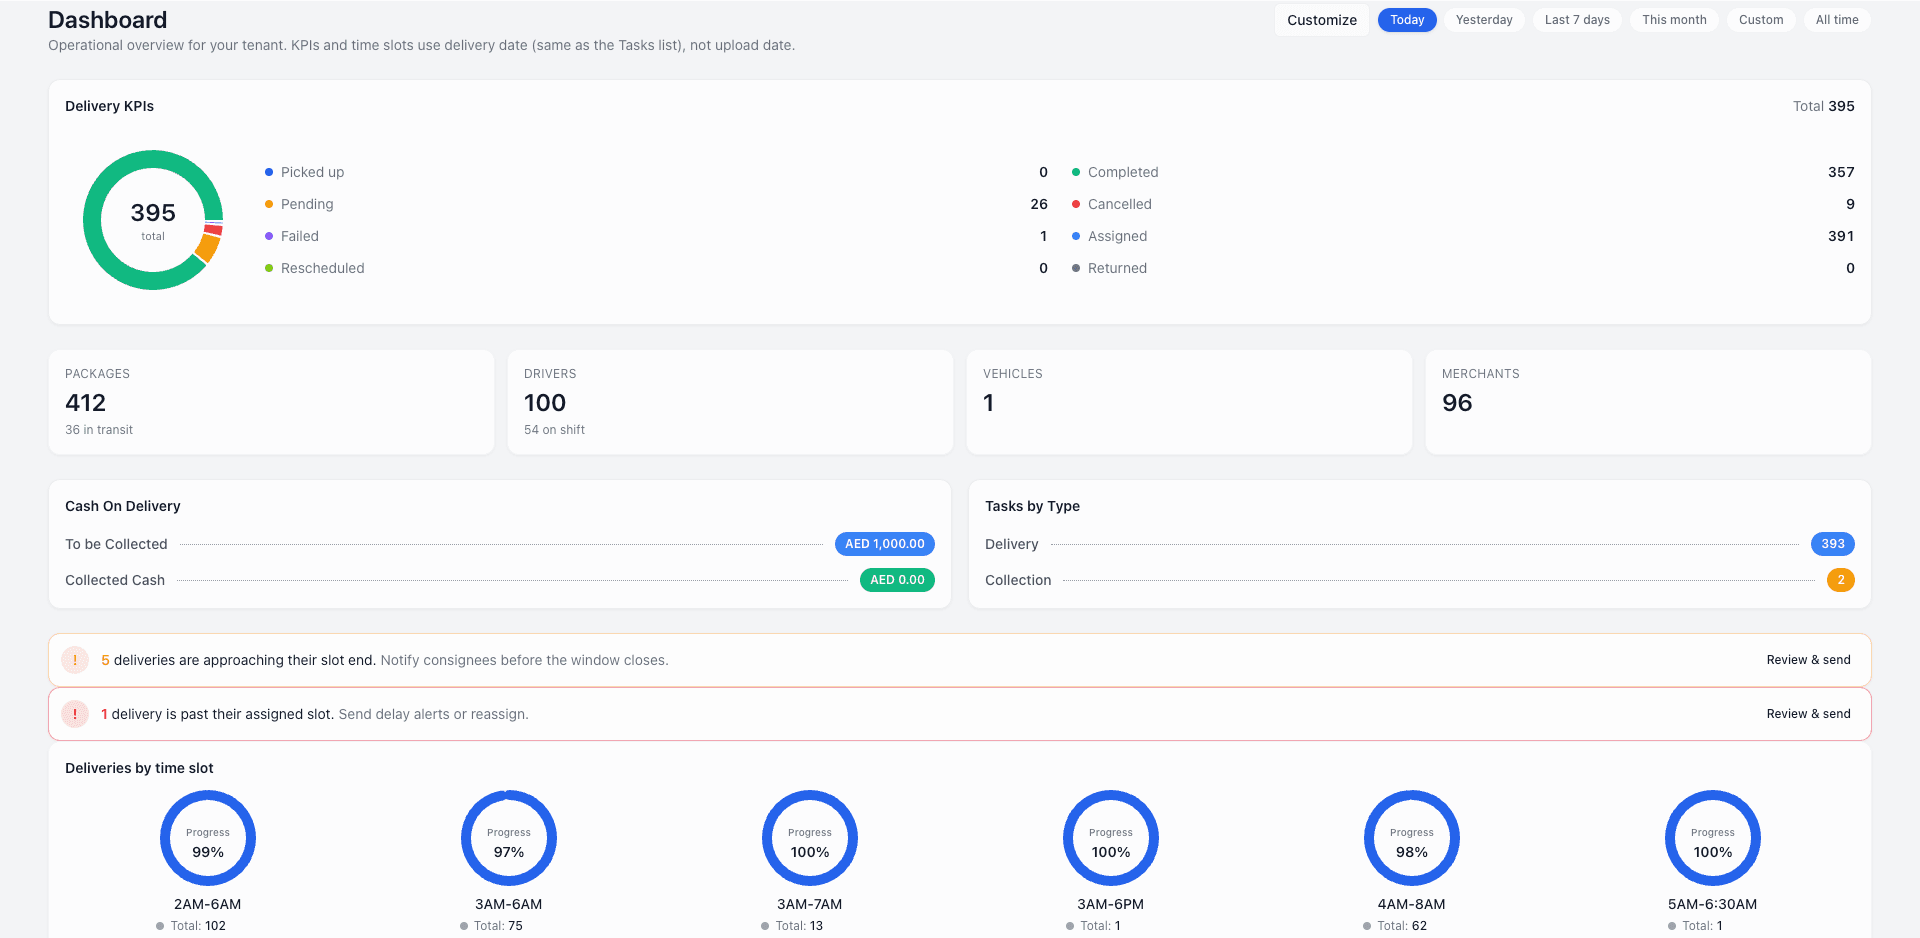Click the 4AM-8AM progress ring
Viewport: 1920px width, 938px height.
(x=1412, y=838)
